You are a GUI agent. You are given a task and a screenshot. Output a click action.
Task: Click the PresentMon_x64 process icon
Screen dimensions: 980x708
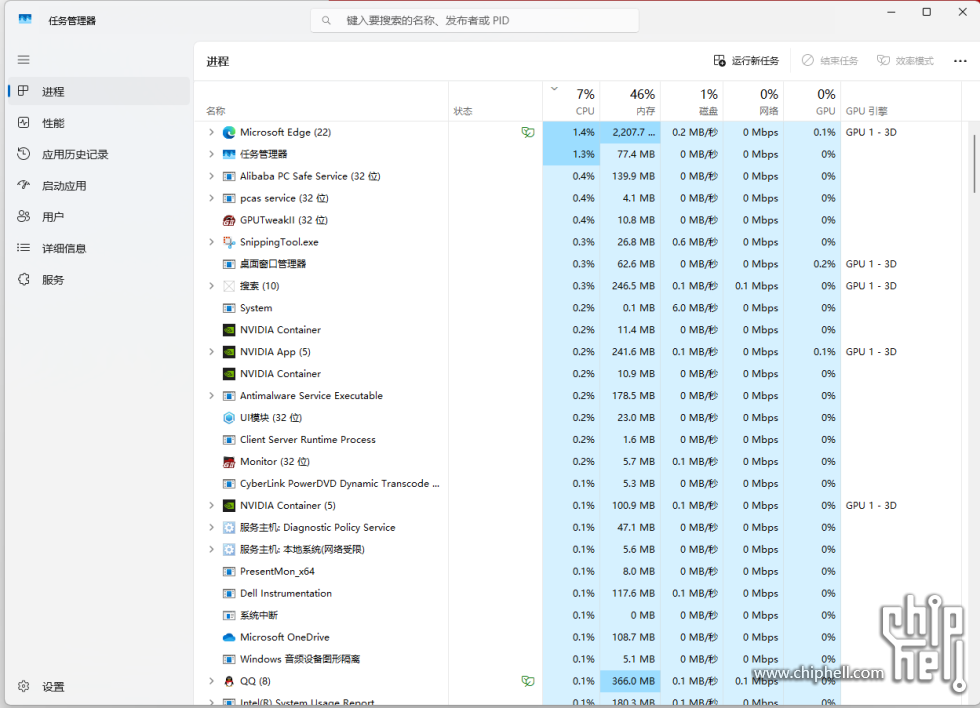[229, 571]
